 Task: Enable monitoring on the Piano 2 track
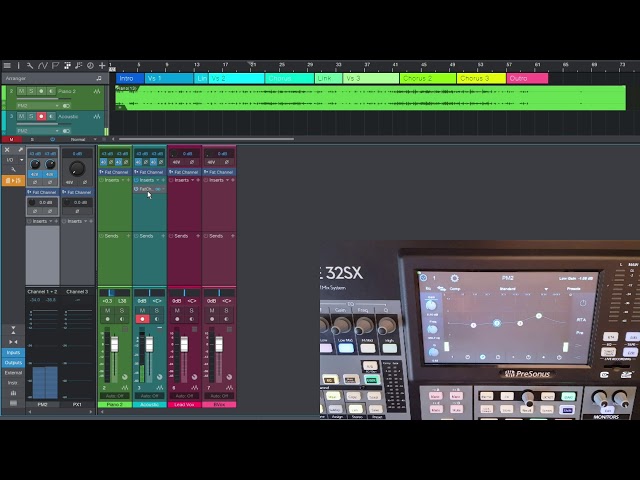(x=51, y=91)
